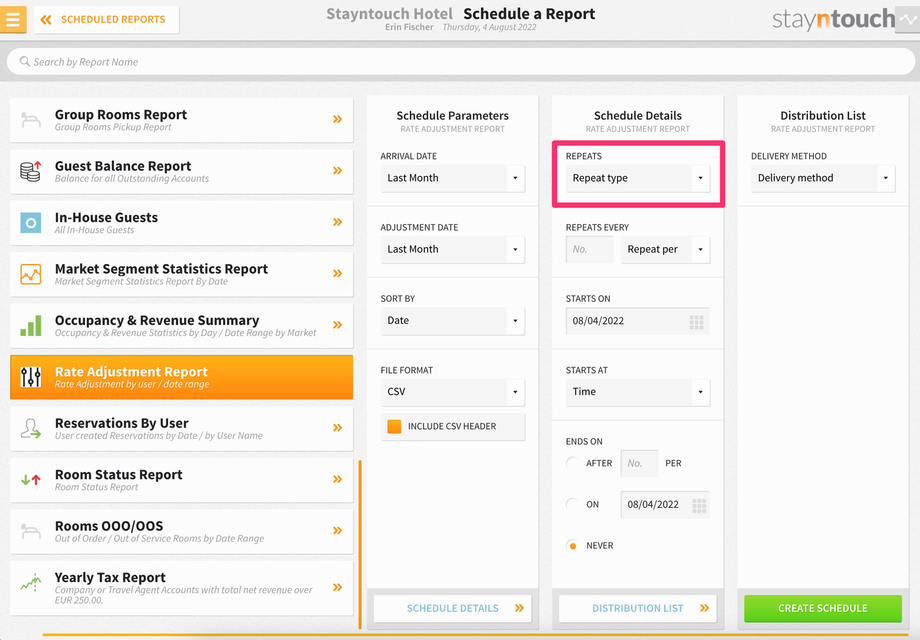
Task: Click the Ends After number field
Action: click(639, 463)
